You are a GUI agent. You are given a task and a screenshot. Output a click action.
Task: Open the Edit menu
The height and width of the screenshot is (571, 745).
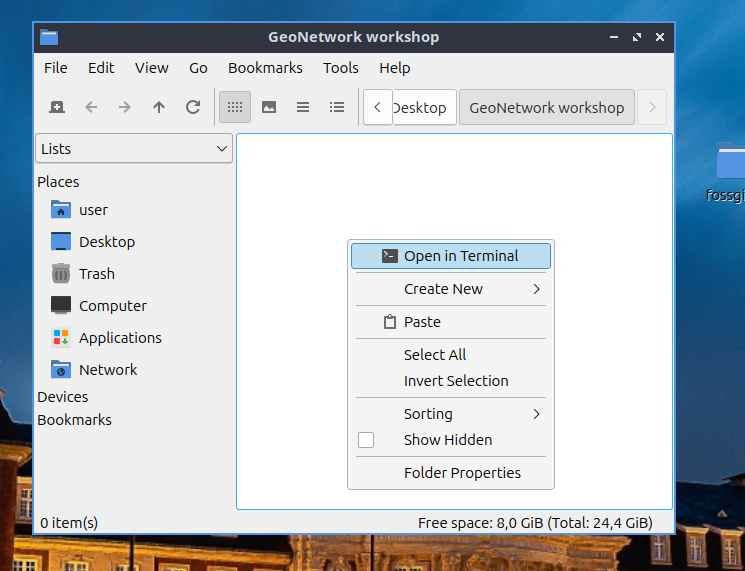pos(101,68)
